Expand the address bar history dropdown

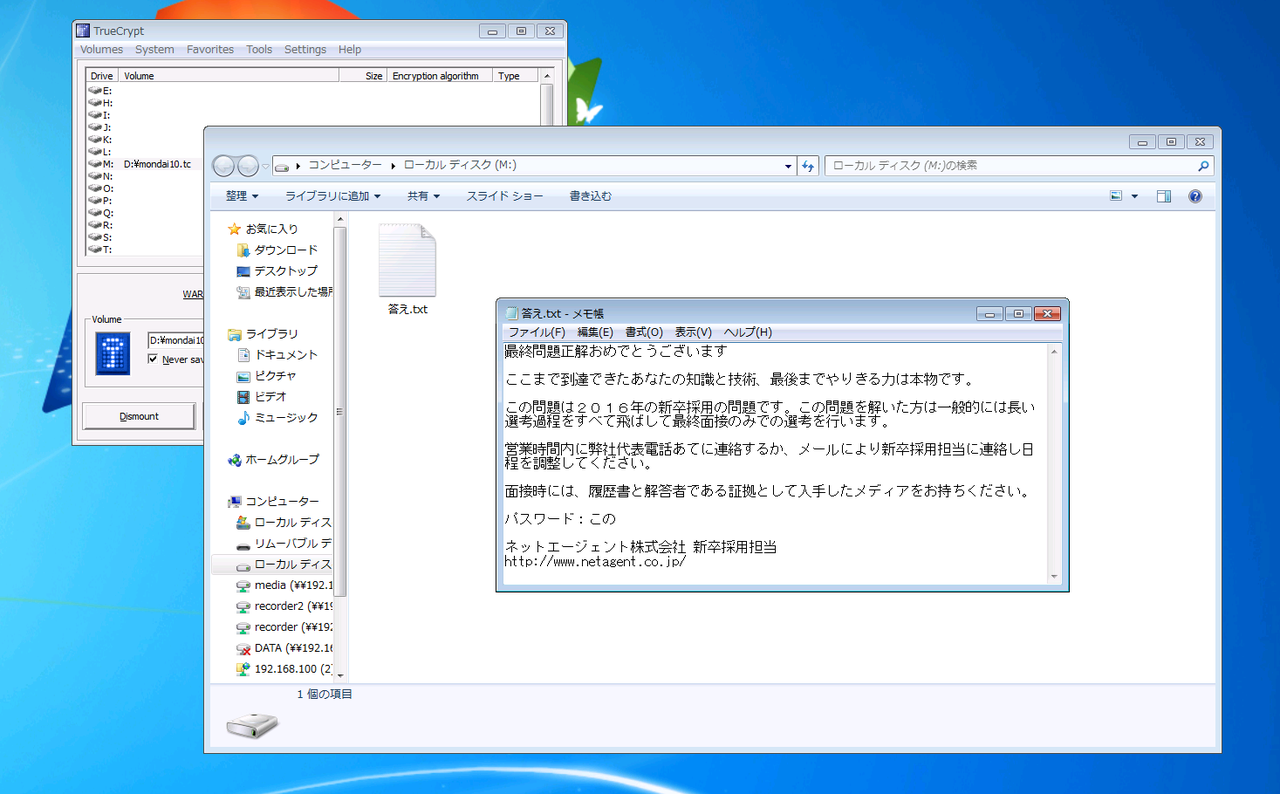[789, 166]
